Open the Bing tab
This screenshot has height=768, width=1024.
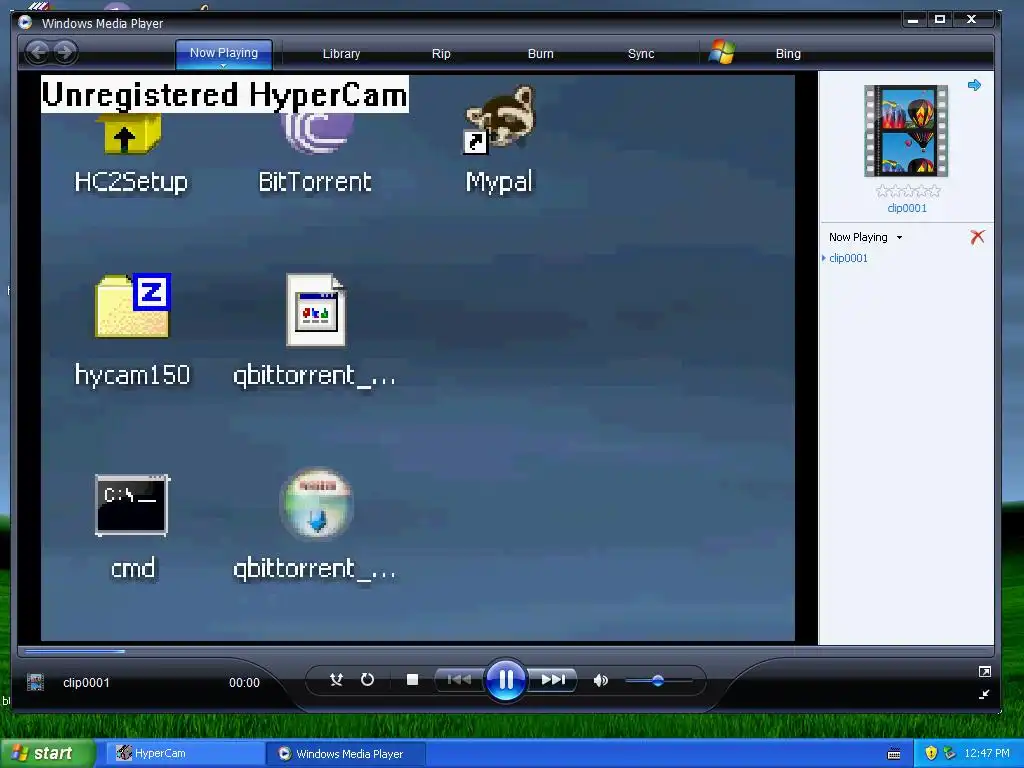[788, 54]
